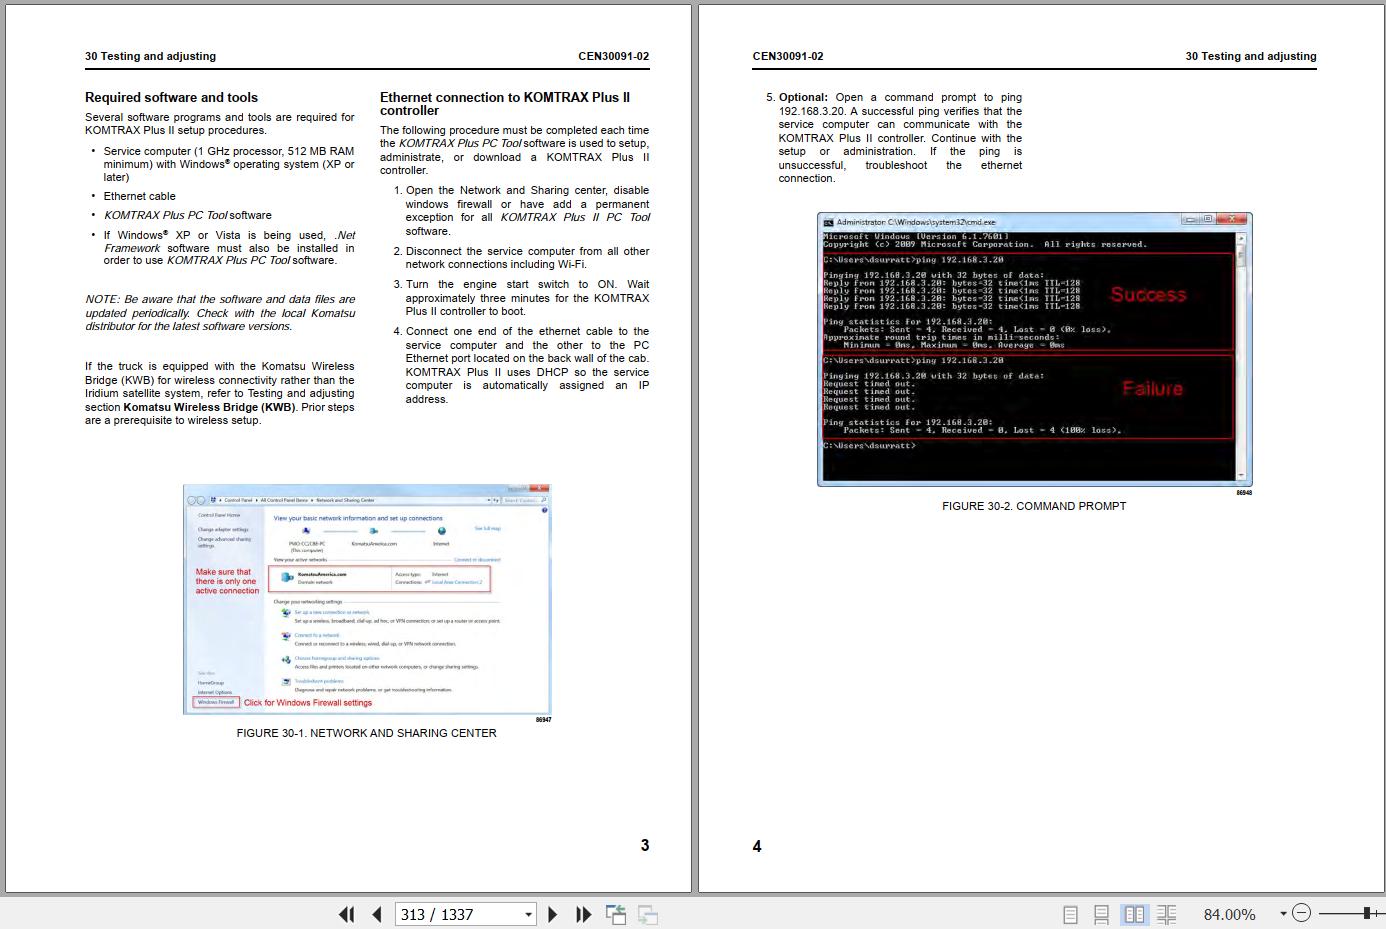Switch to single page layout
This screenshot has width=1386, height=929.
pyautogui.click(x=1070, y=914)
